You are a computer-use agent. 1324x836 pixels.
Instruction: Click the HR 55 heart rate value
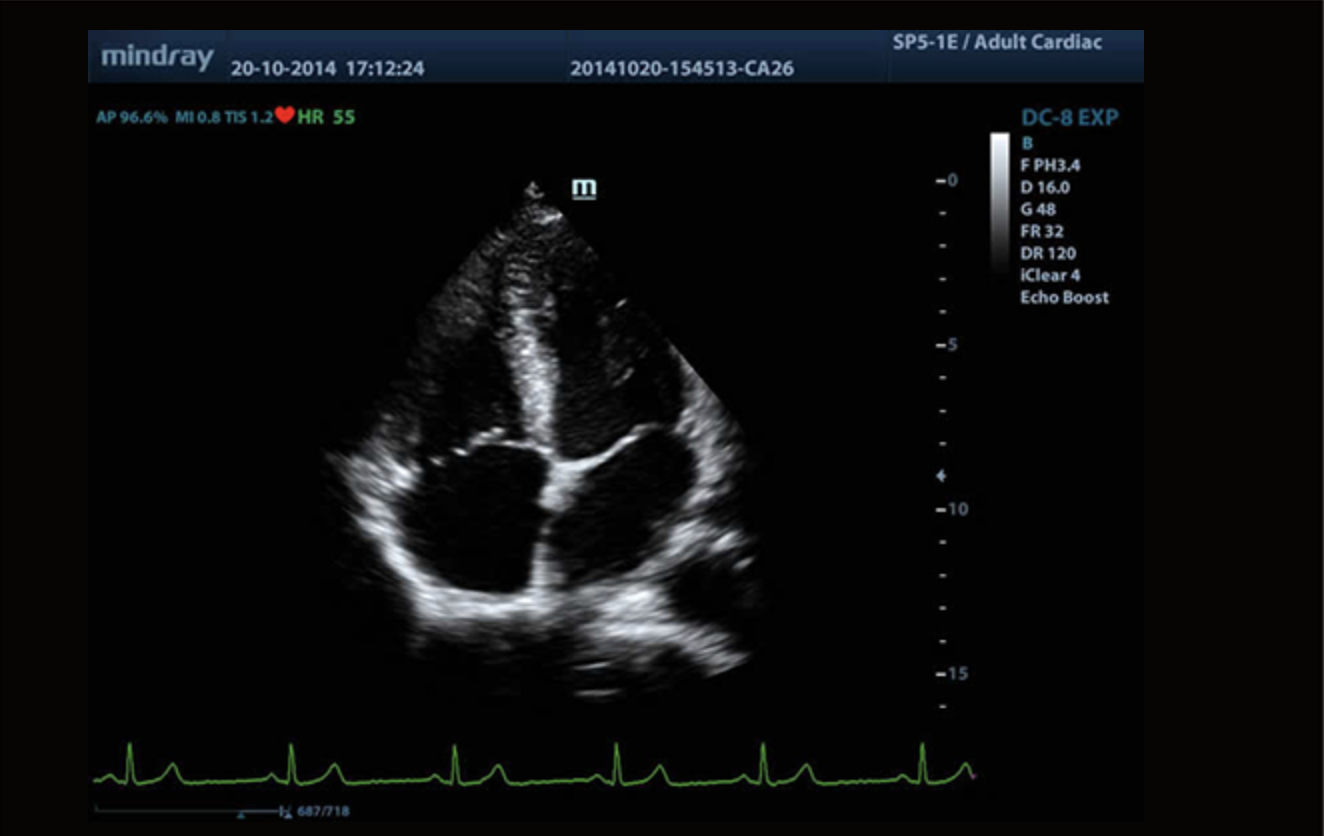pyautogui.click(x=327, y=117)
